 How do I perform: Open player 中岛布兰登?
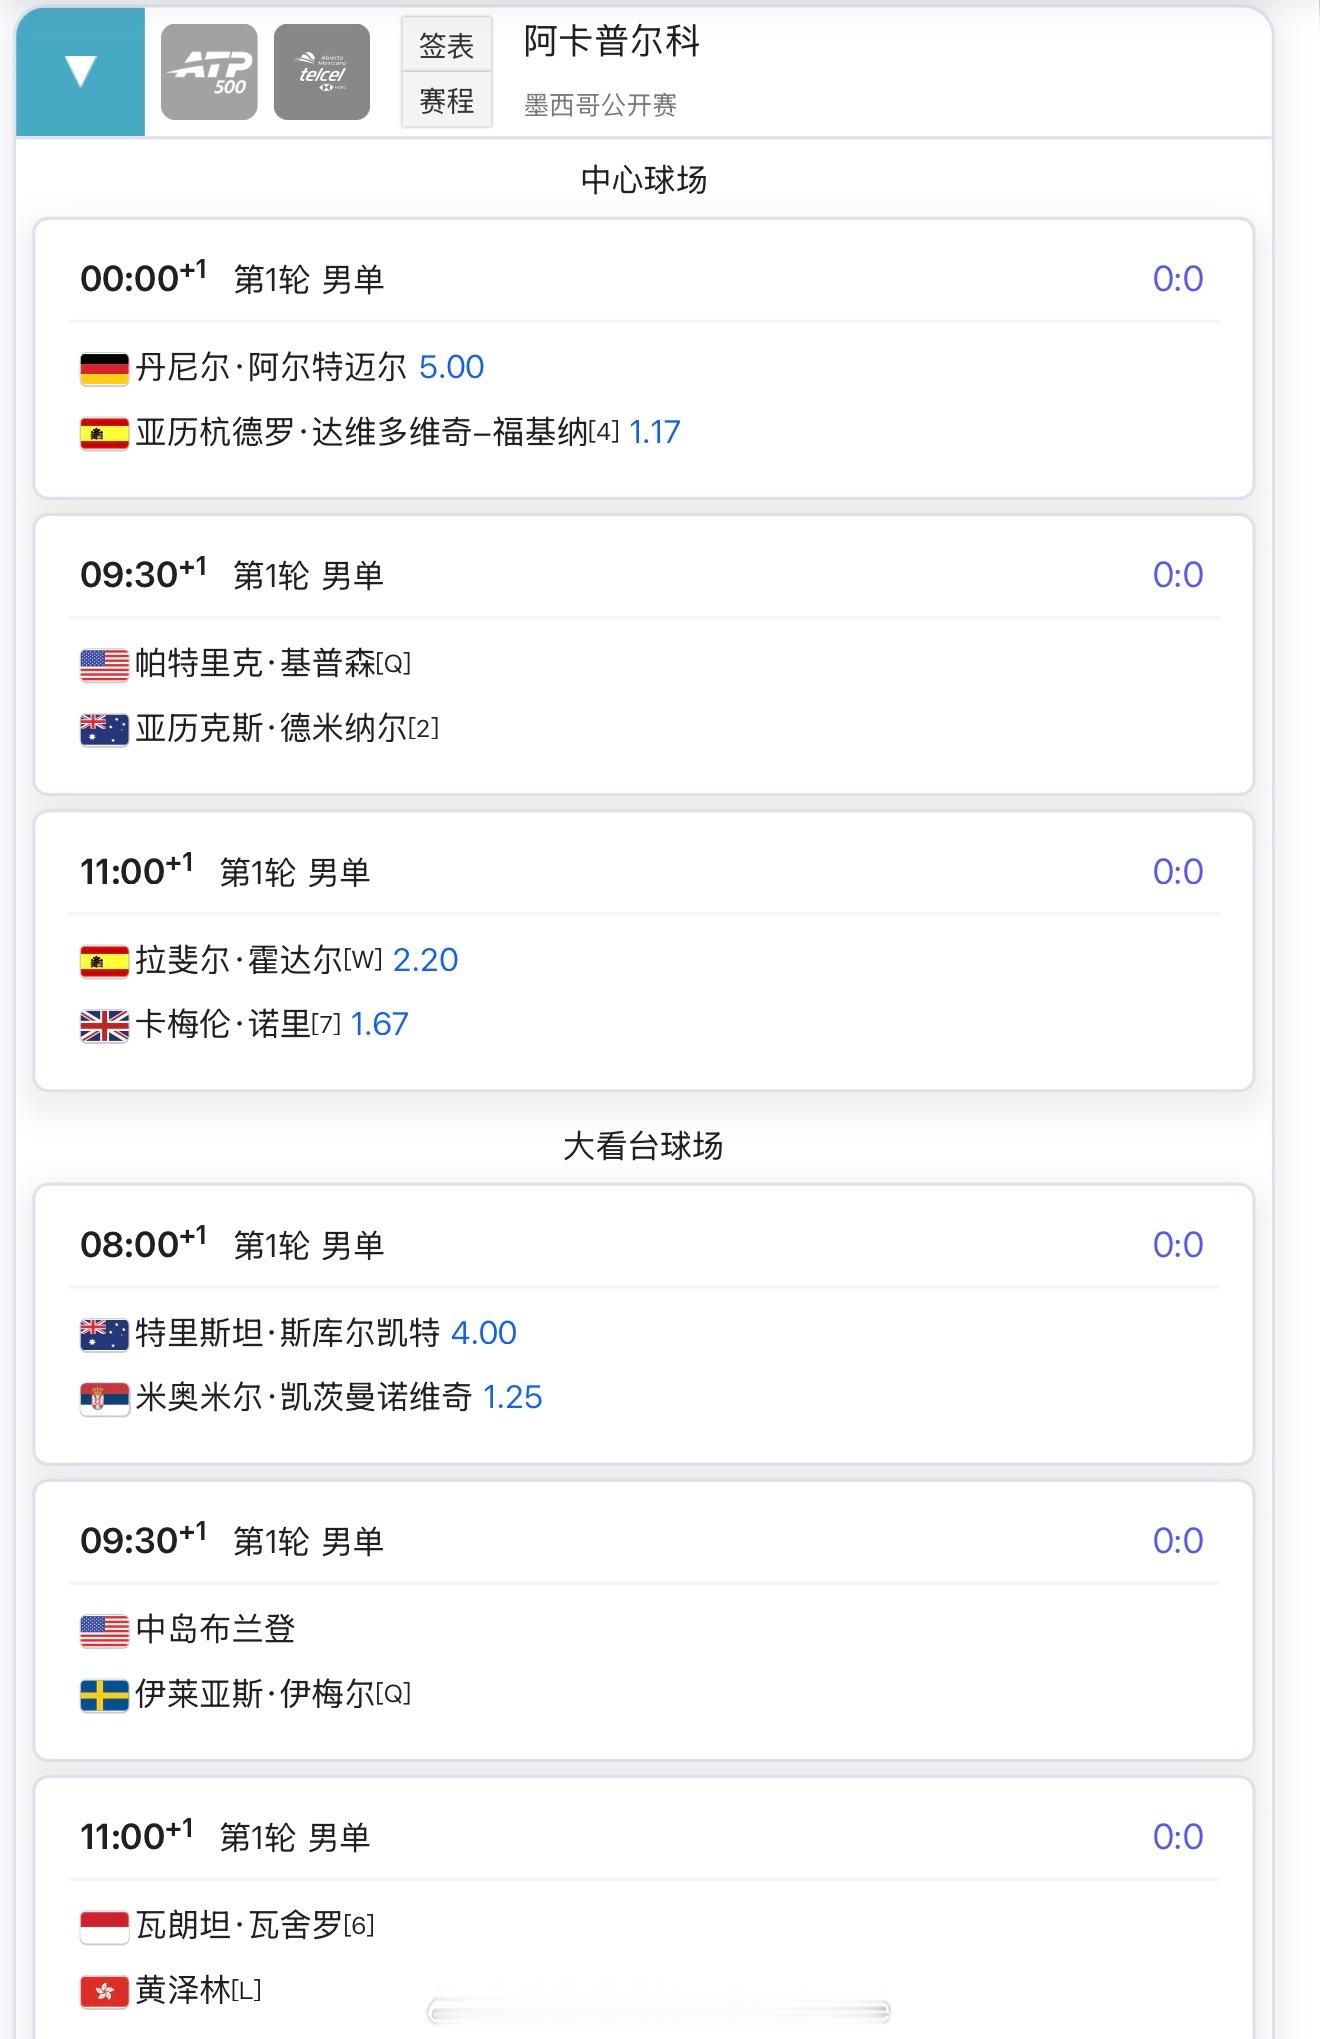[x=215, y=1630]
